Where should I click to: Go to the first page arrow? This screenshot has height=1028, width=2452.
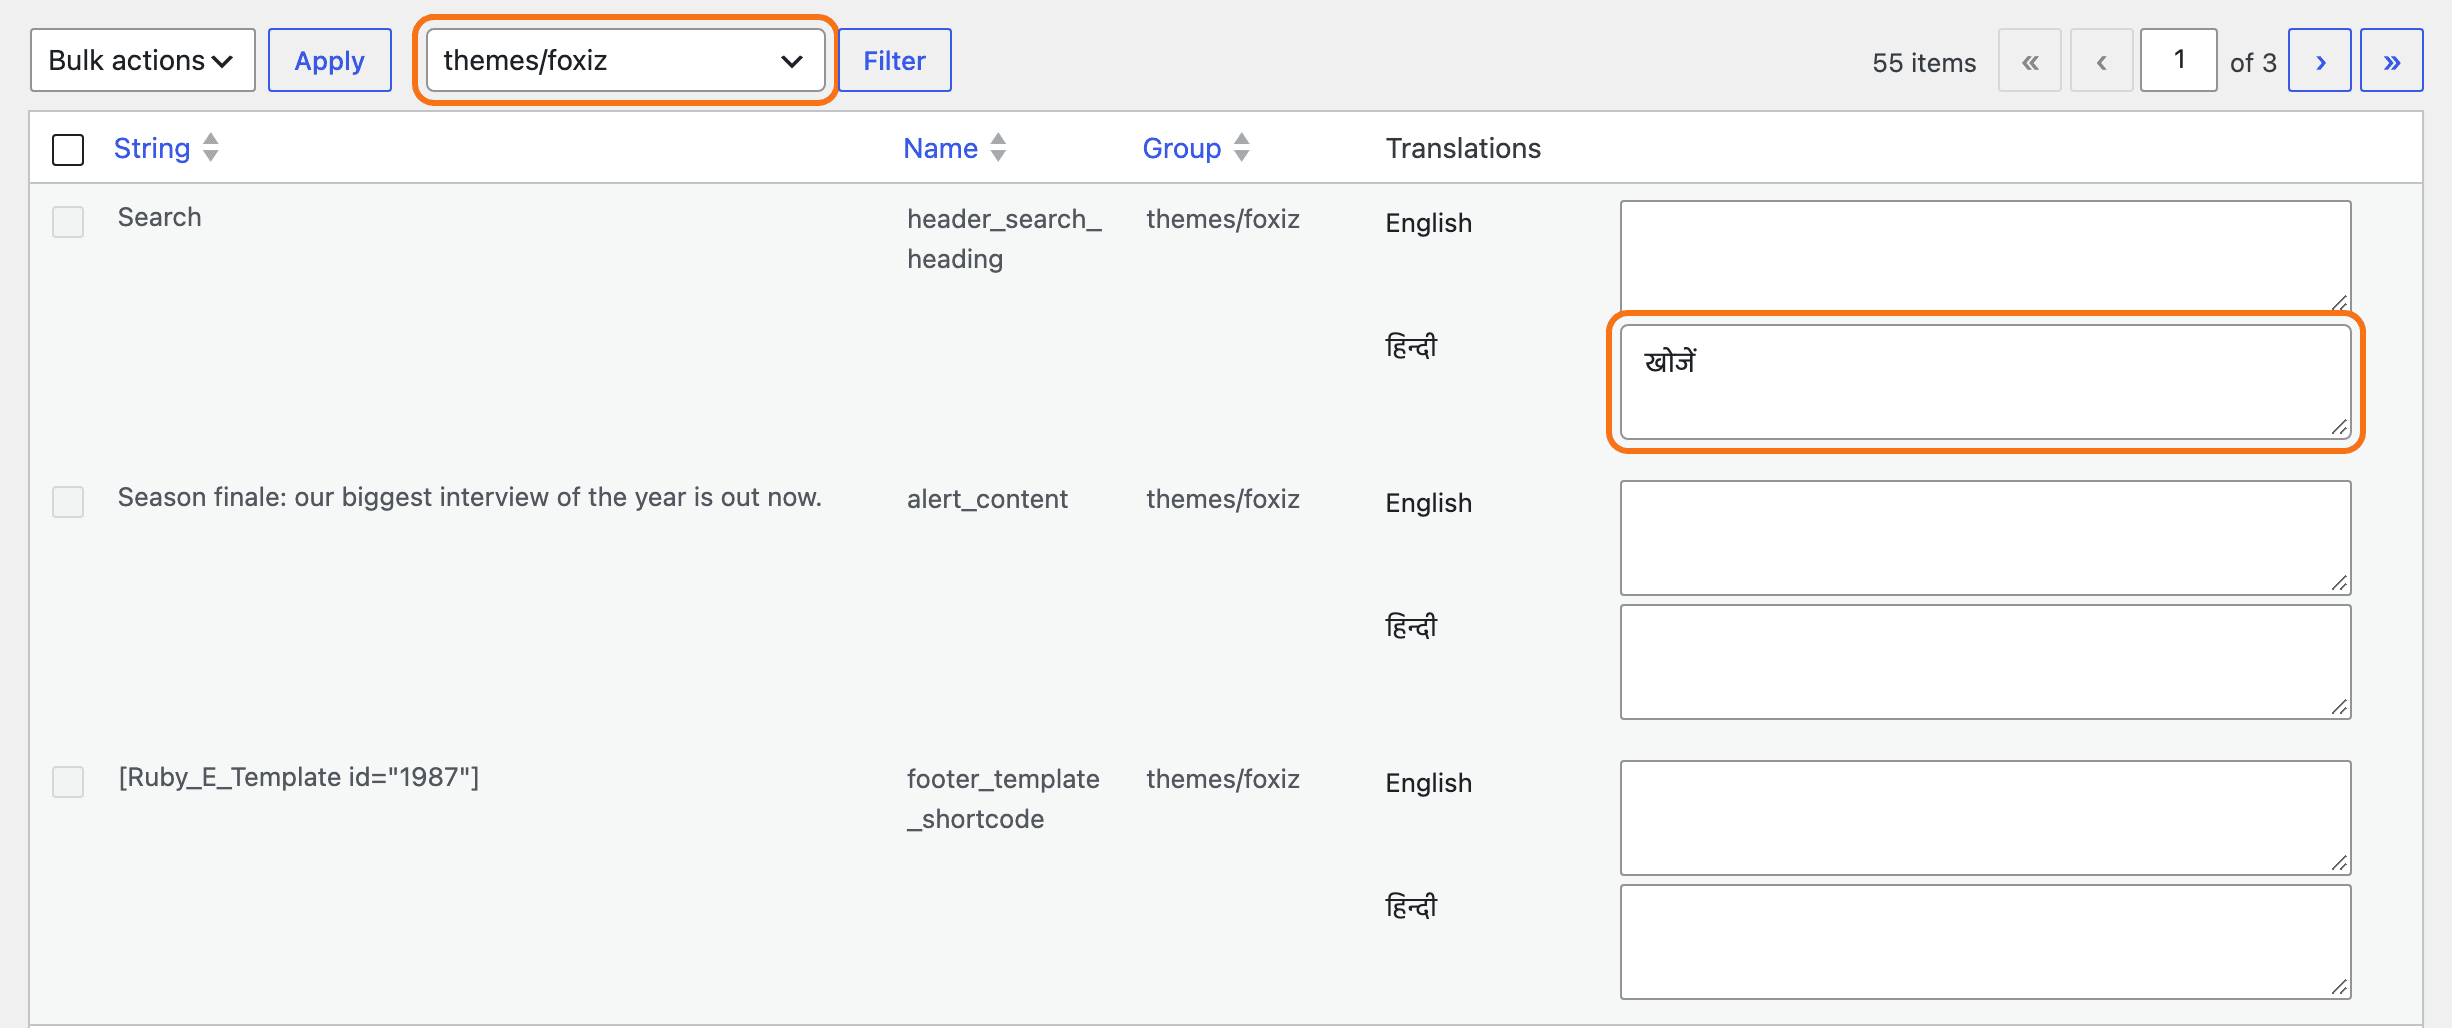tap(2029, 61)
